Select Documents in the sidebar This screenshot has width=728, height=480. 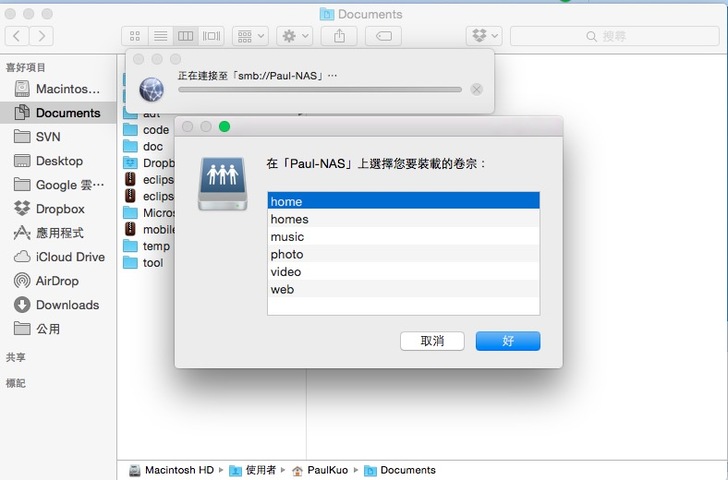[x=58, y=113]
